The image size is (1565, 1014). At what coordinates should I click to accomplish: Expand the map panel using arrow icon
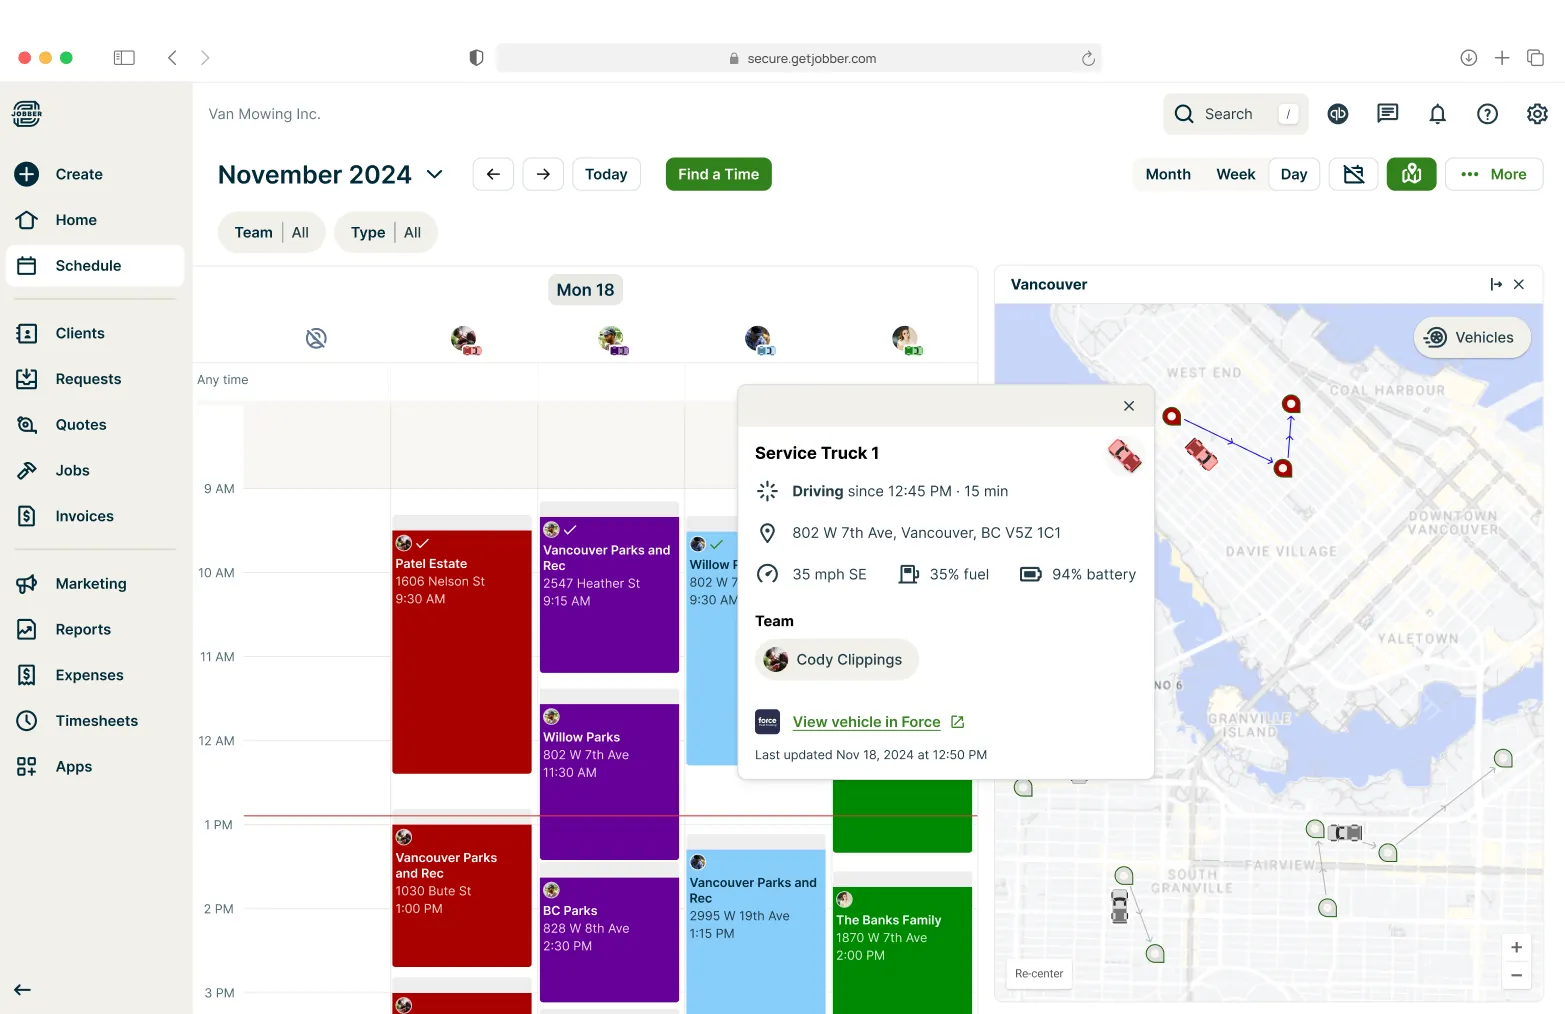[x=1496, y=285]
